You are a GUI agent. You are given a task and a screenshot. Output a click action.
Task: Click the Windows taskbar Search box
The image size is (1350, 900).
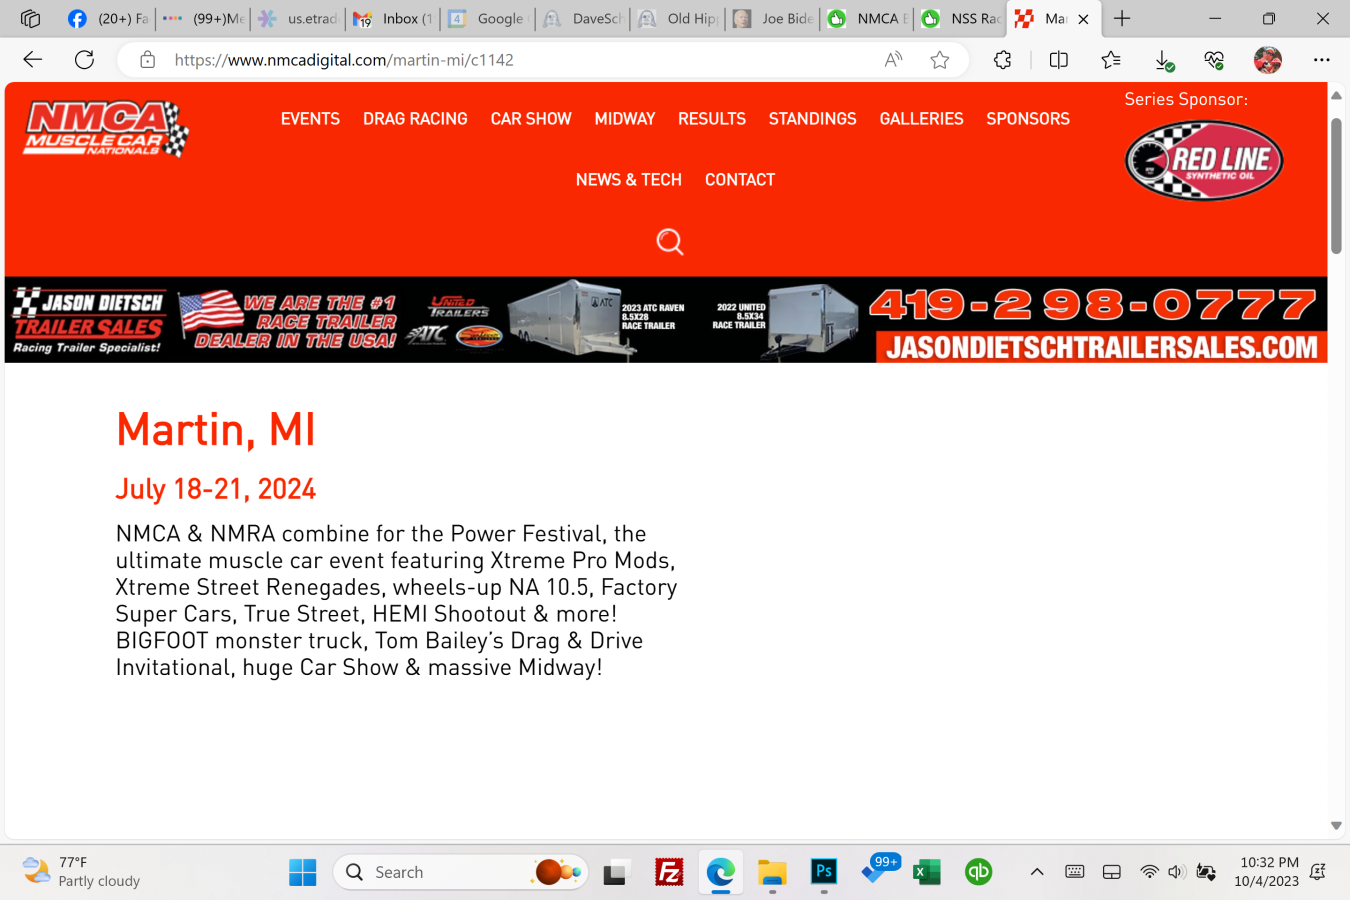pyautogui.click(x=460, y=873)
